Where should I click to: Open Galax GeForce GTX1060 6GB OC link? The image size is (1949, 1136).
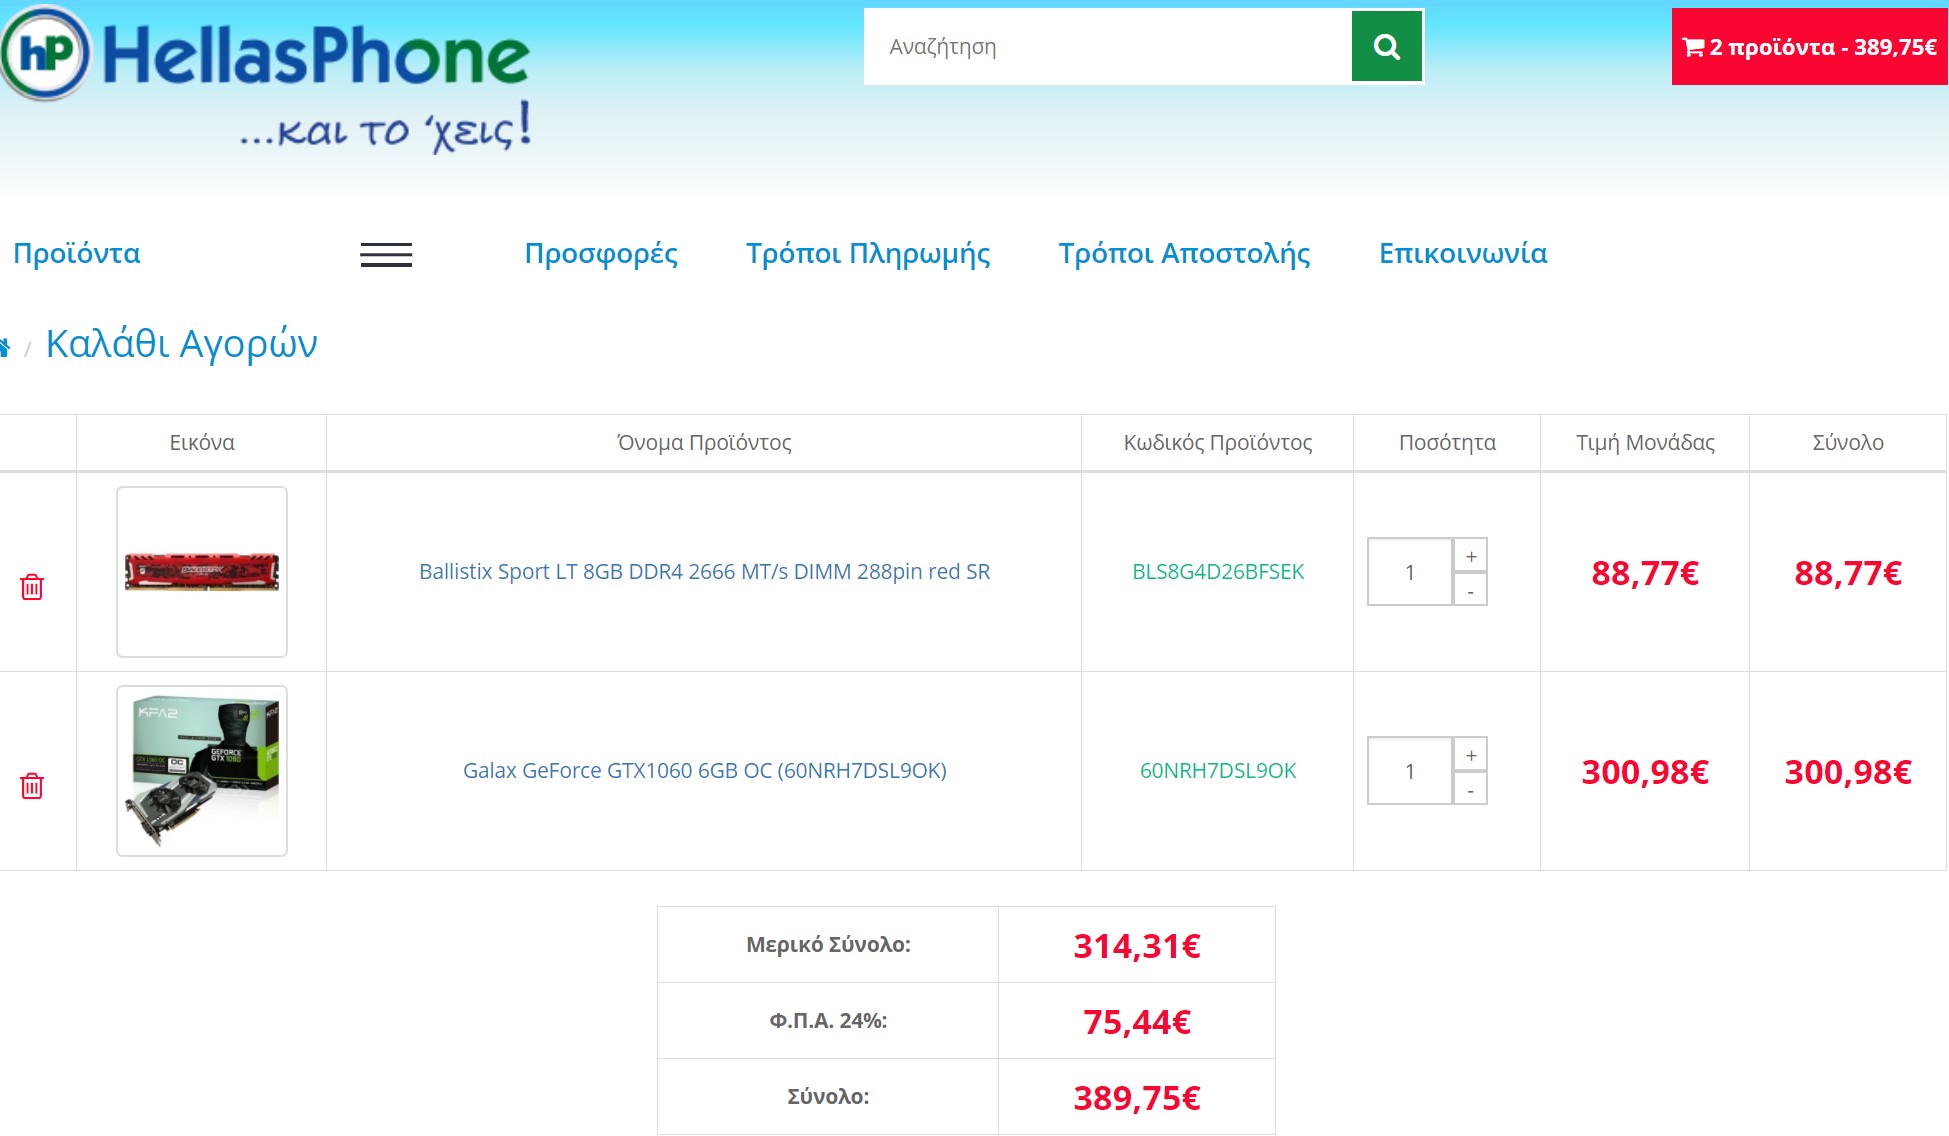coord(704,771)
